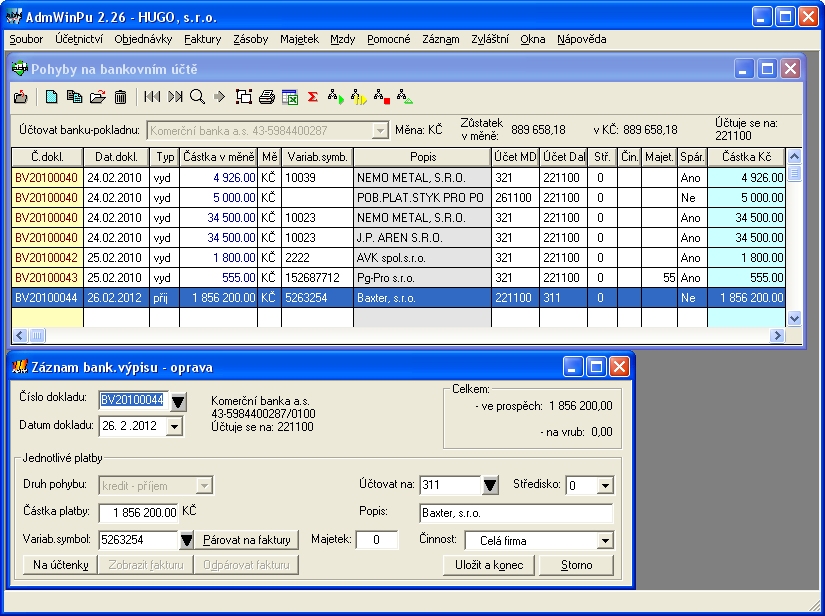The width and height of the screenshot is (825, 616).
Task: Click tree icon with red square
Action: pos(381,97)
